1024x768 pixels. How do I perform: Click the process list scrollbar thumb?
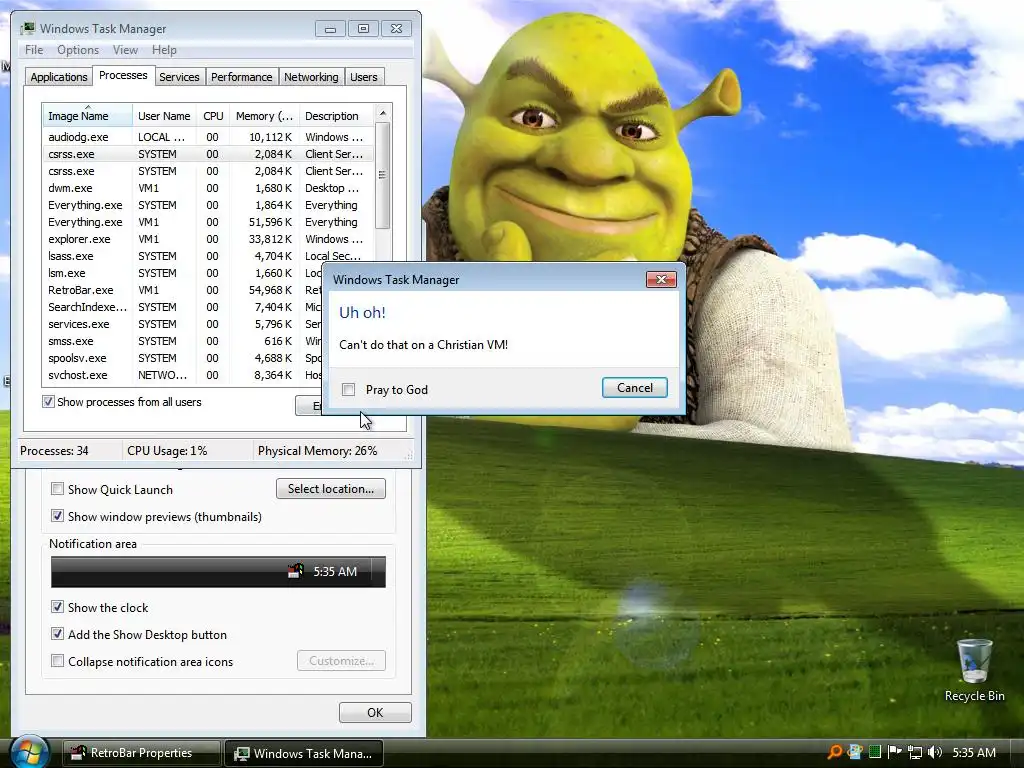[383, 175]
